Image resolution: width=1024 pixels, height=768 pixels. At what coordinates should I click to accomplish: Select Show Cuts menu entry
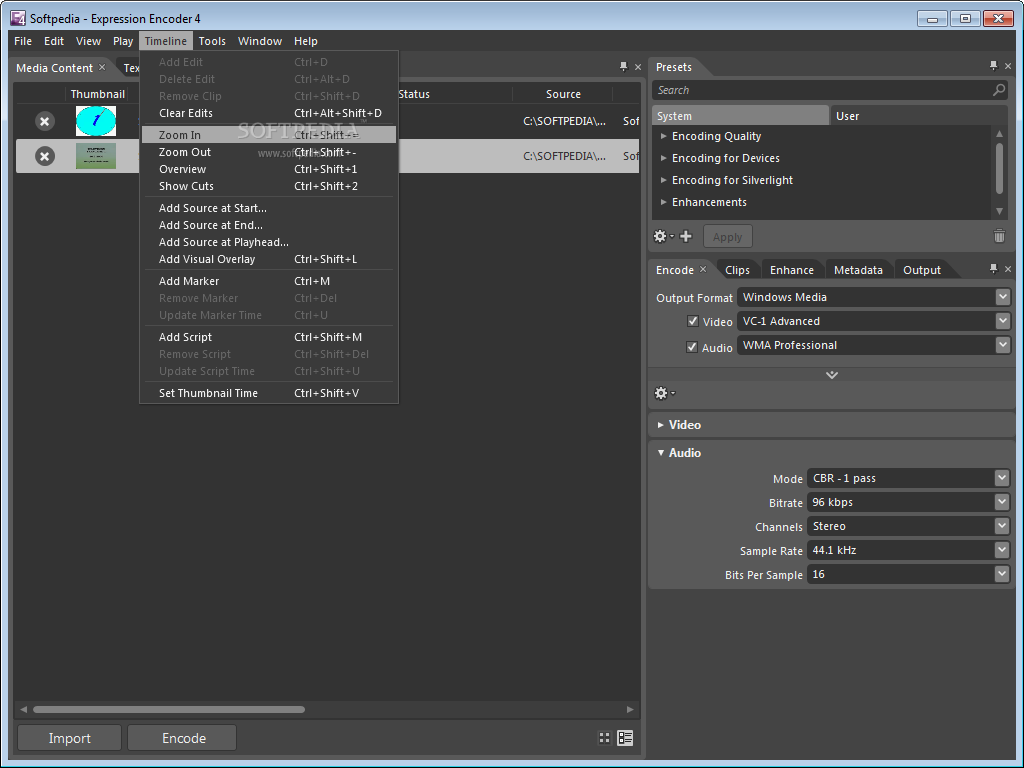268,186
